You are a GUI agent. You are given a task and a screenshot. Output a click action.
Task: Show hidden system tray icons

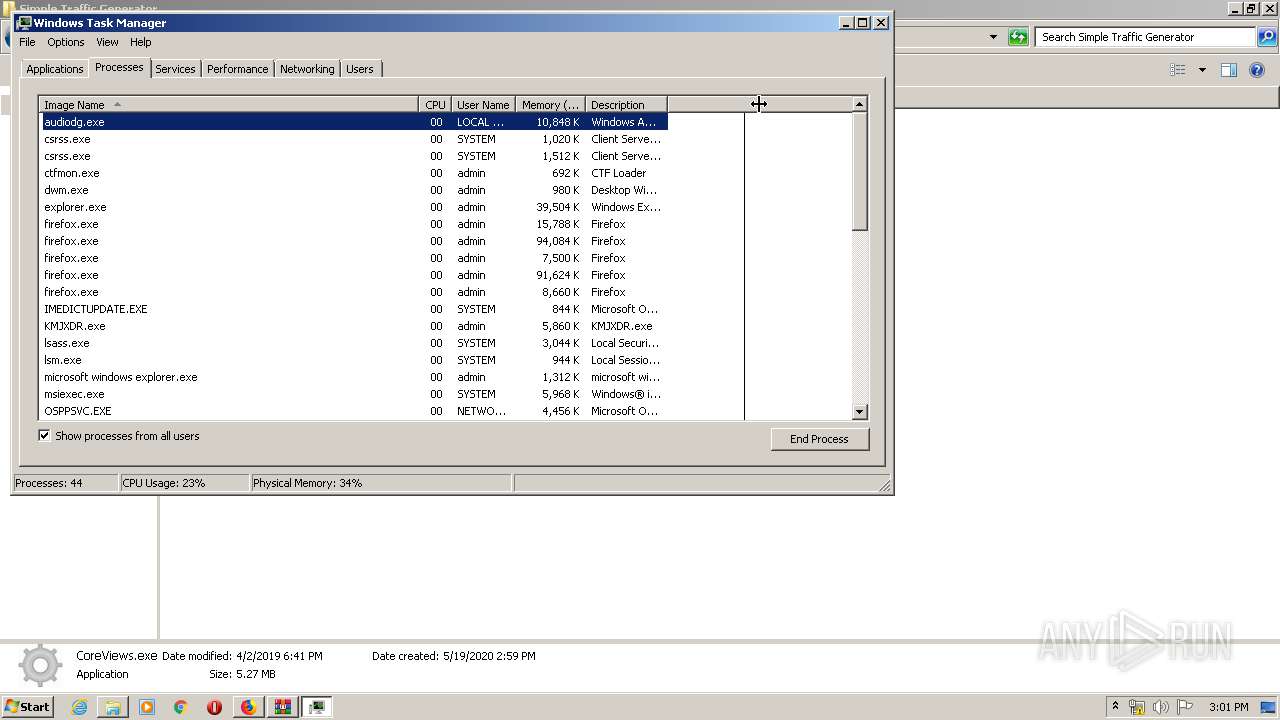1115,707
